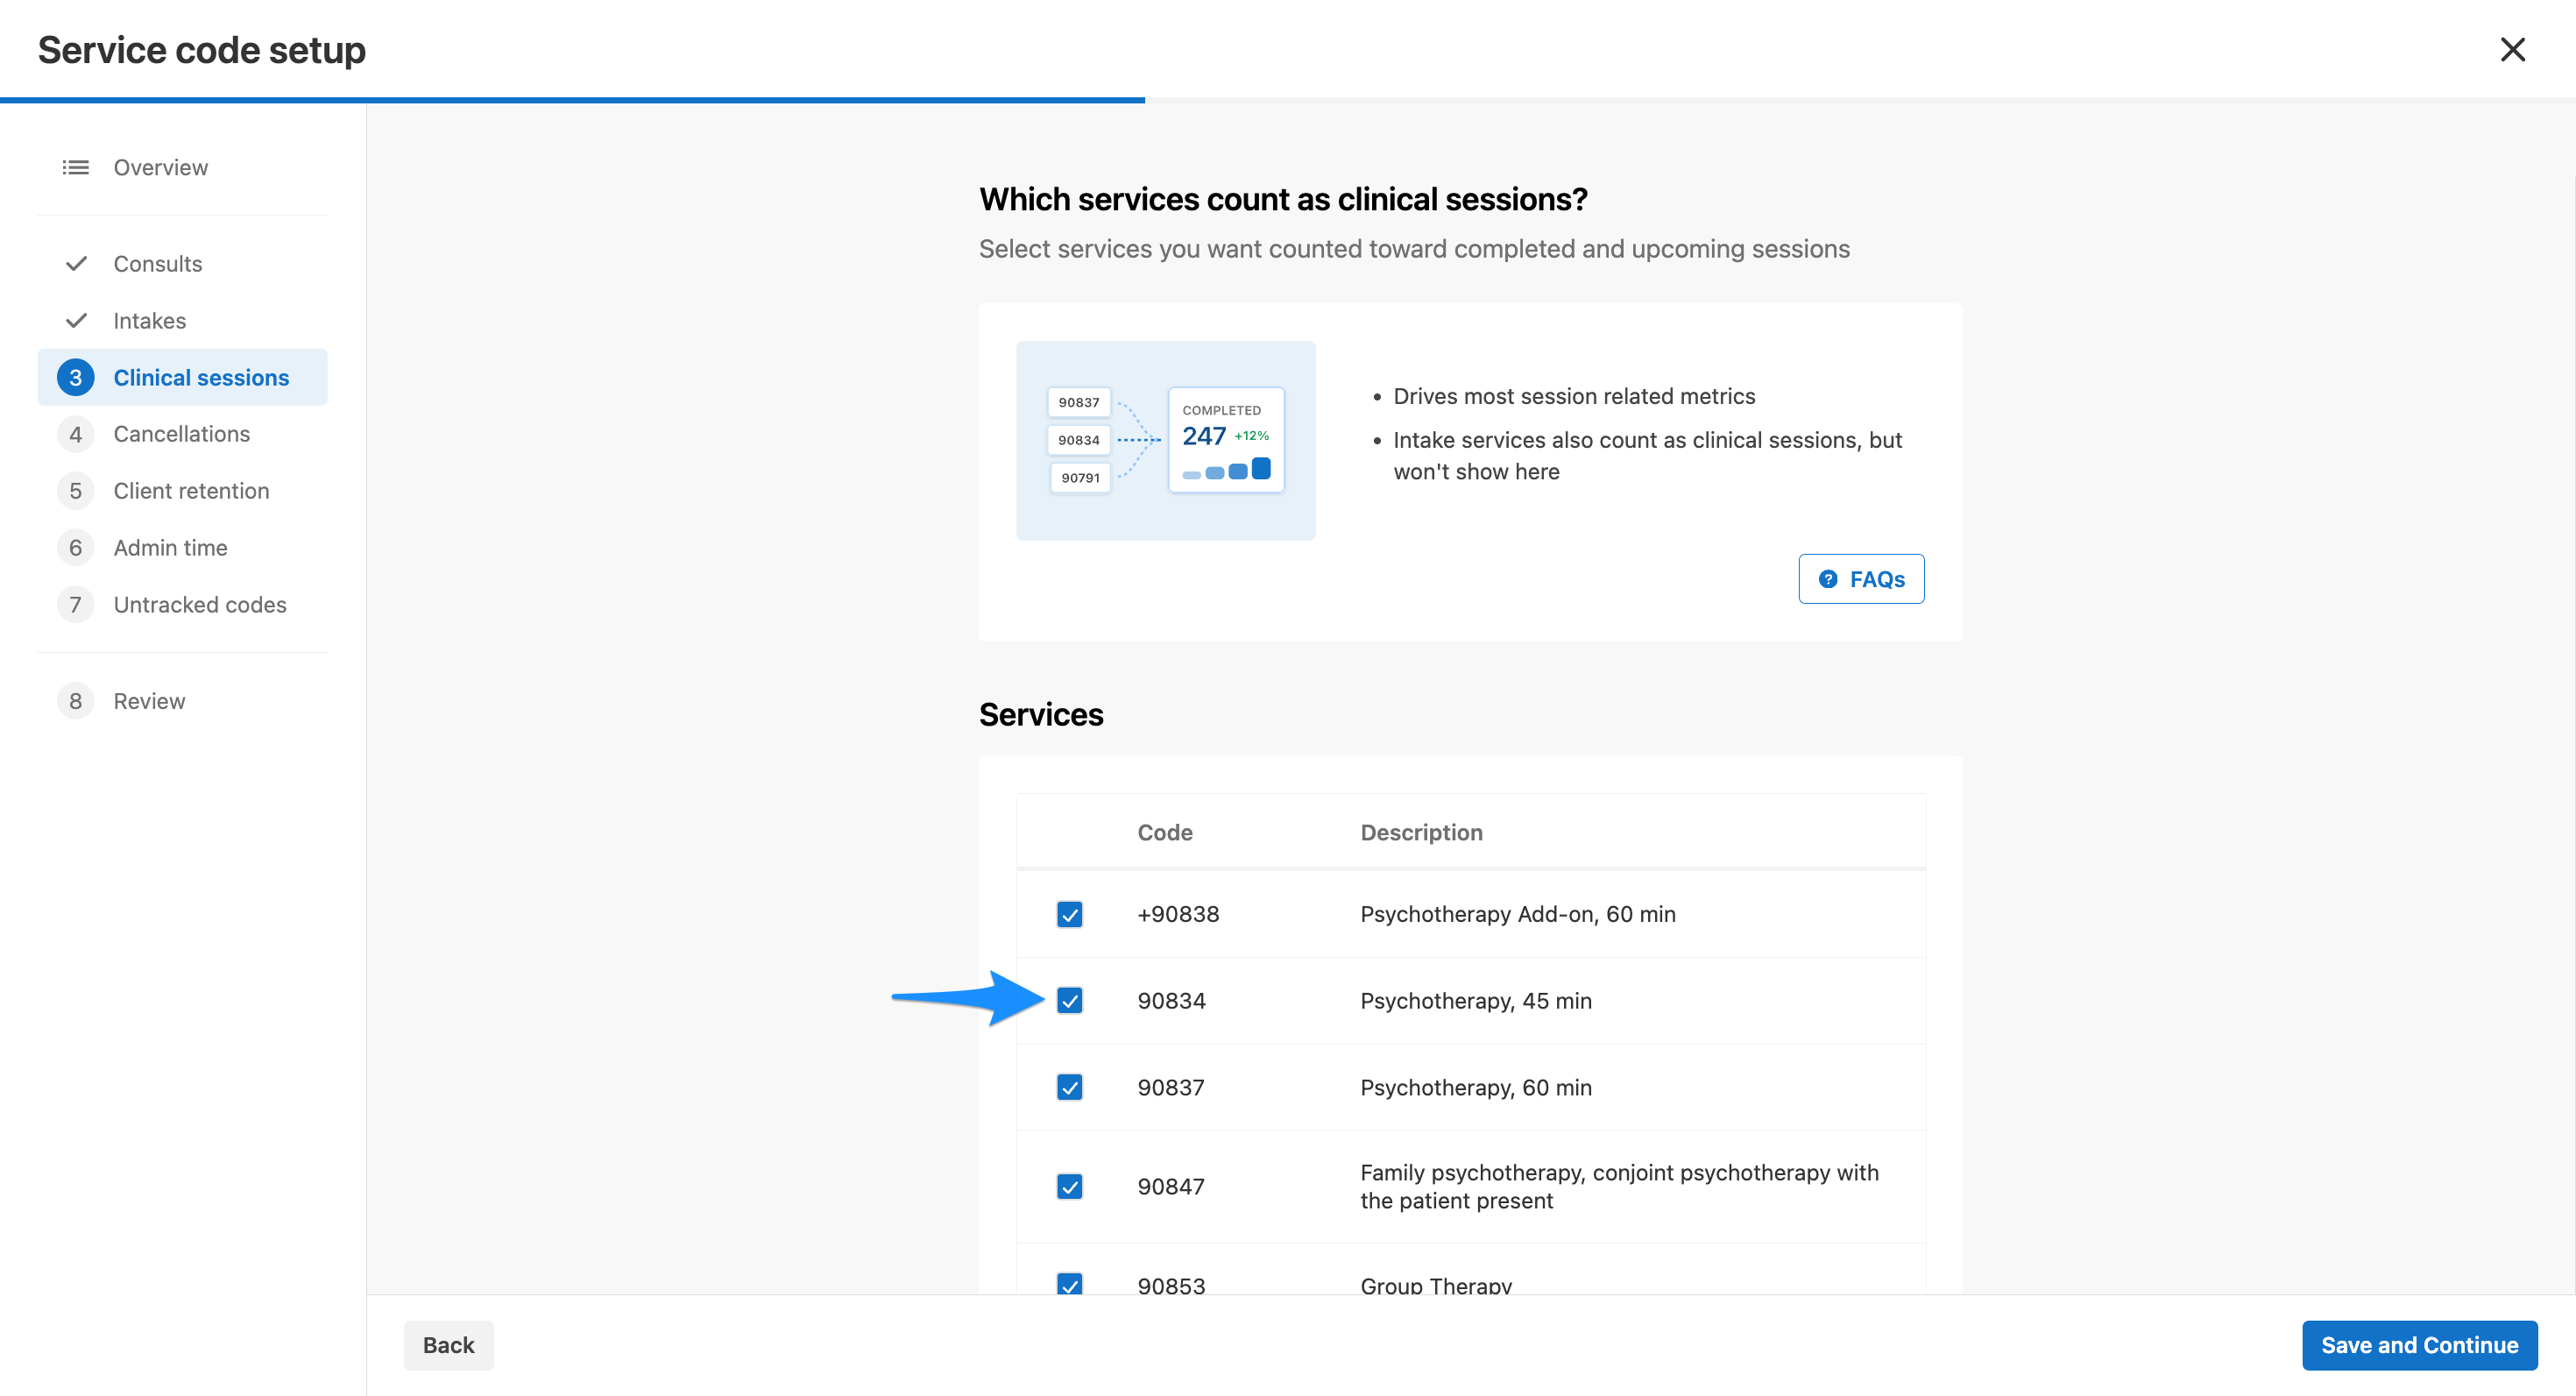Click the code text 90837
2576x1396 pixels.
[1171, 1088]
